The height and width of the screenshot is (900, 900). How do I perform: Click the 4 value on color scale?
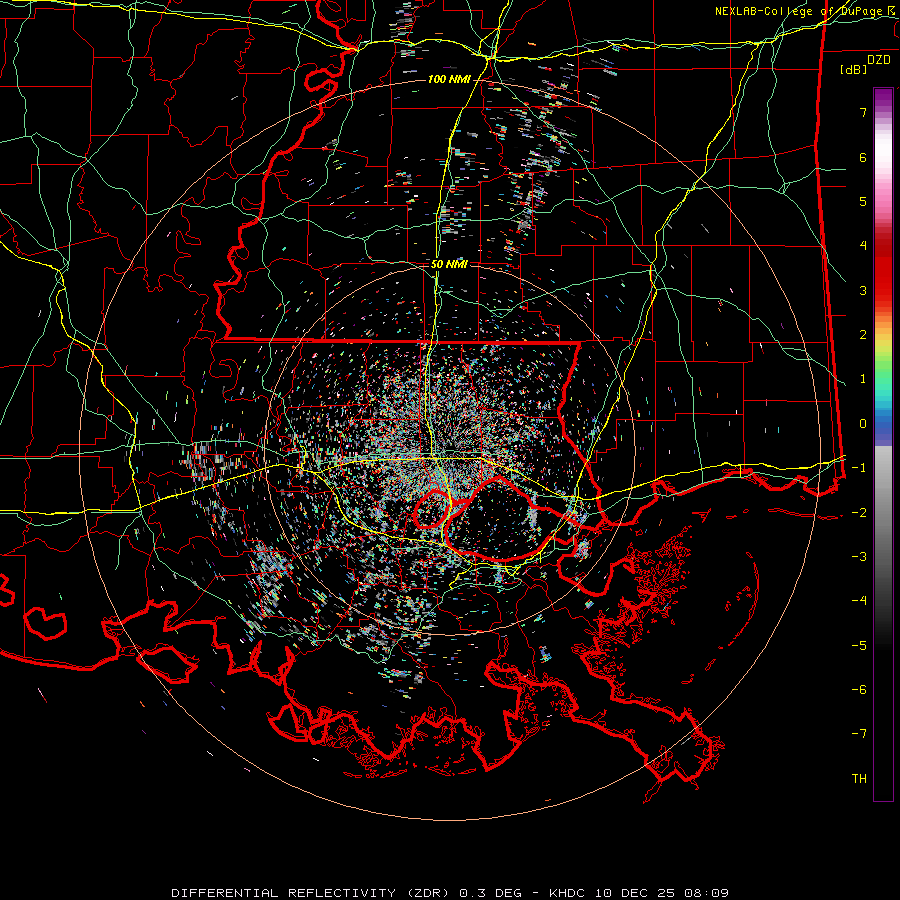pyautogui.click(x=863, y=245)
